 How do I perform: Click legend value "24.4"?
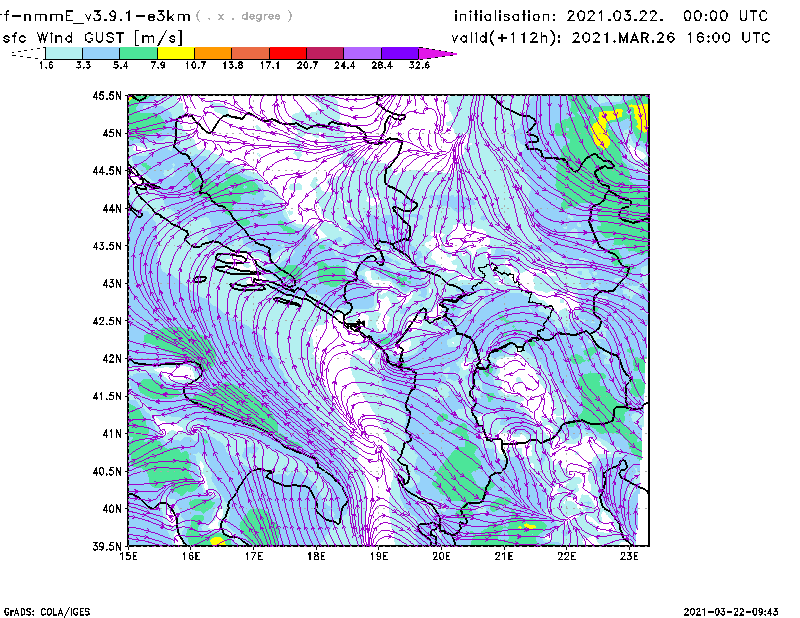[x=344, y=65]
